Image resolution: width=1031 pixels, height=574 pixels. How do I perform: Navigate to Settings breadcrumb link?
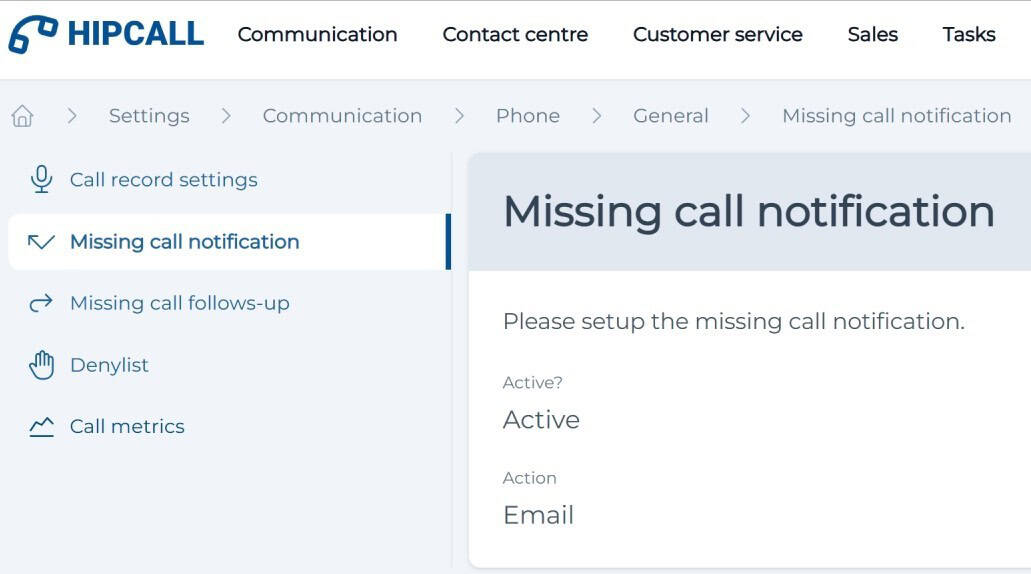149,116
